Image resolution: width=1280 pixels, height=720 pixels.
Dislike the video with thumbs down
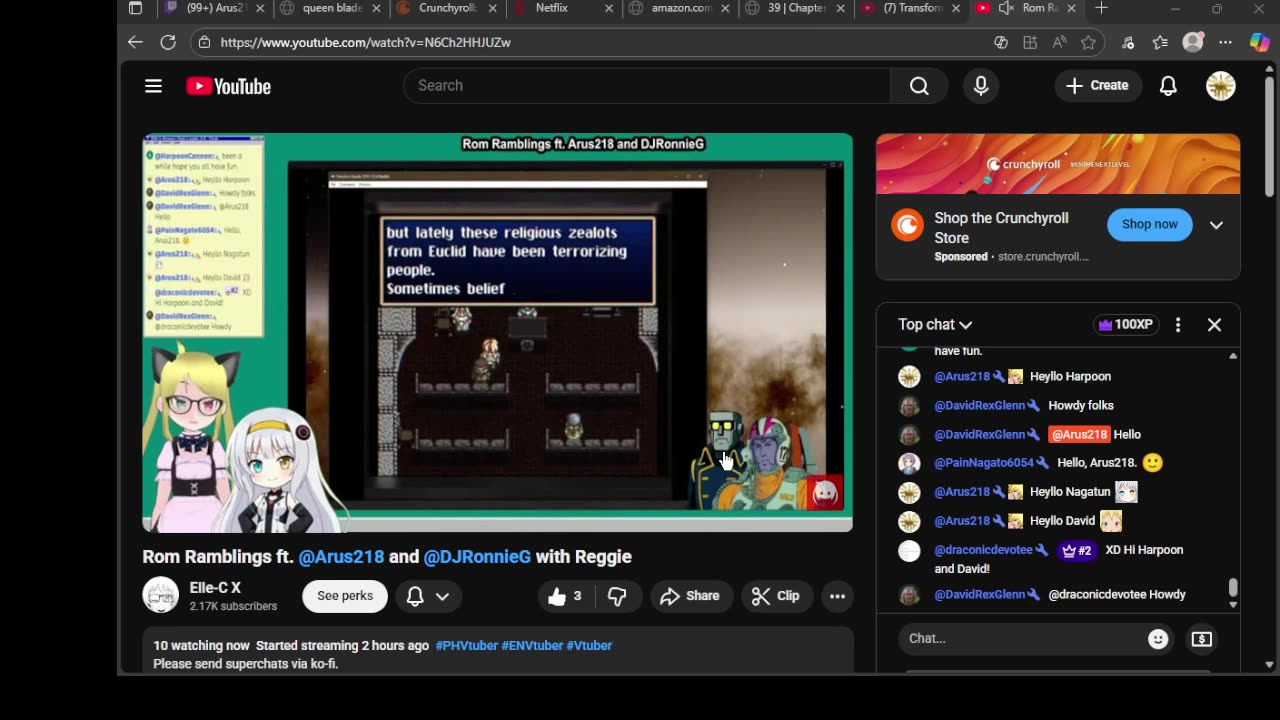pos(617,596)
